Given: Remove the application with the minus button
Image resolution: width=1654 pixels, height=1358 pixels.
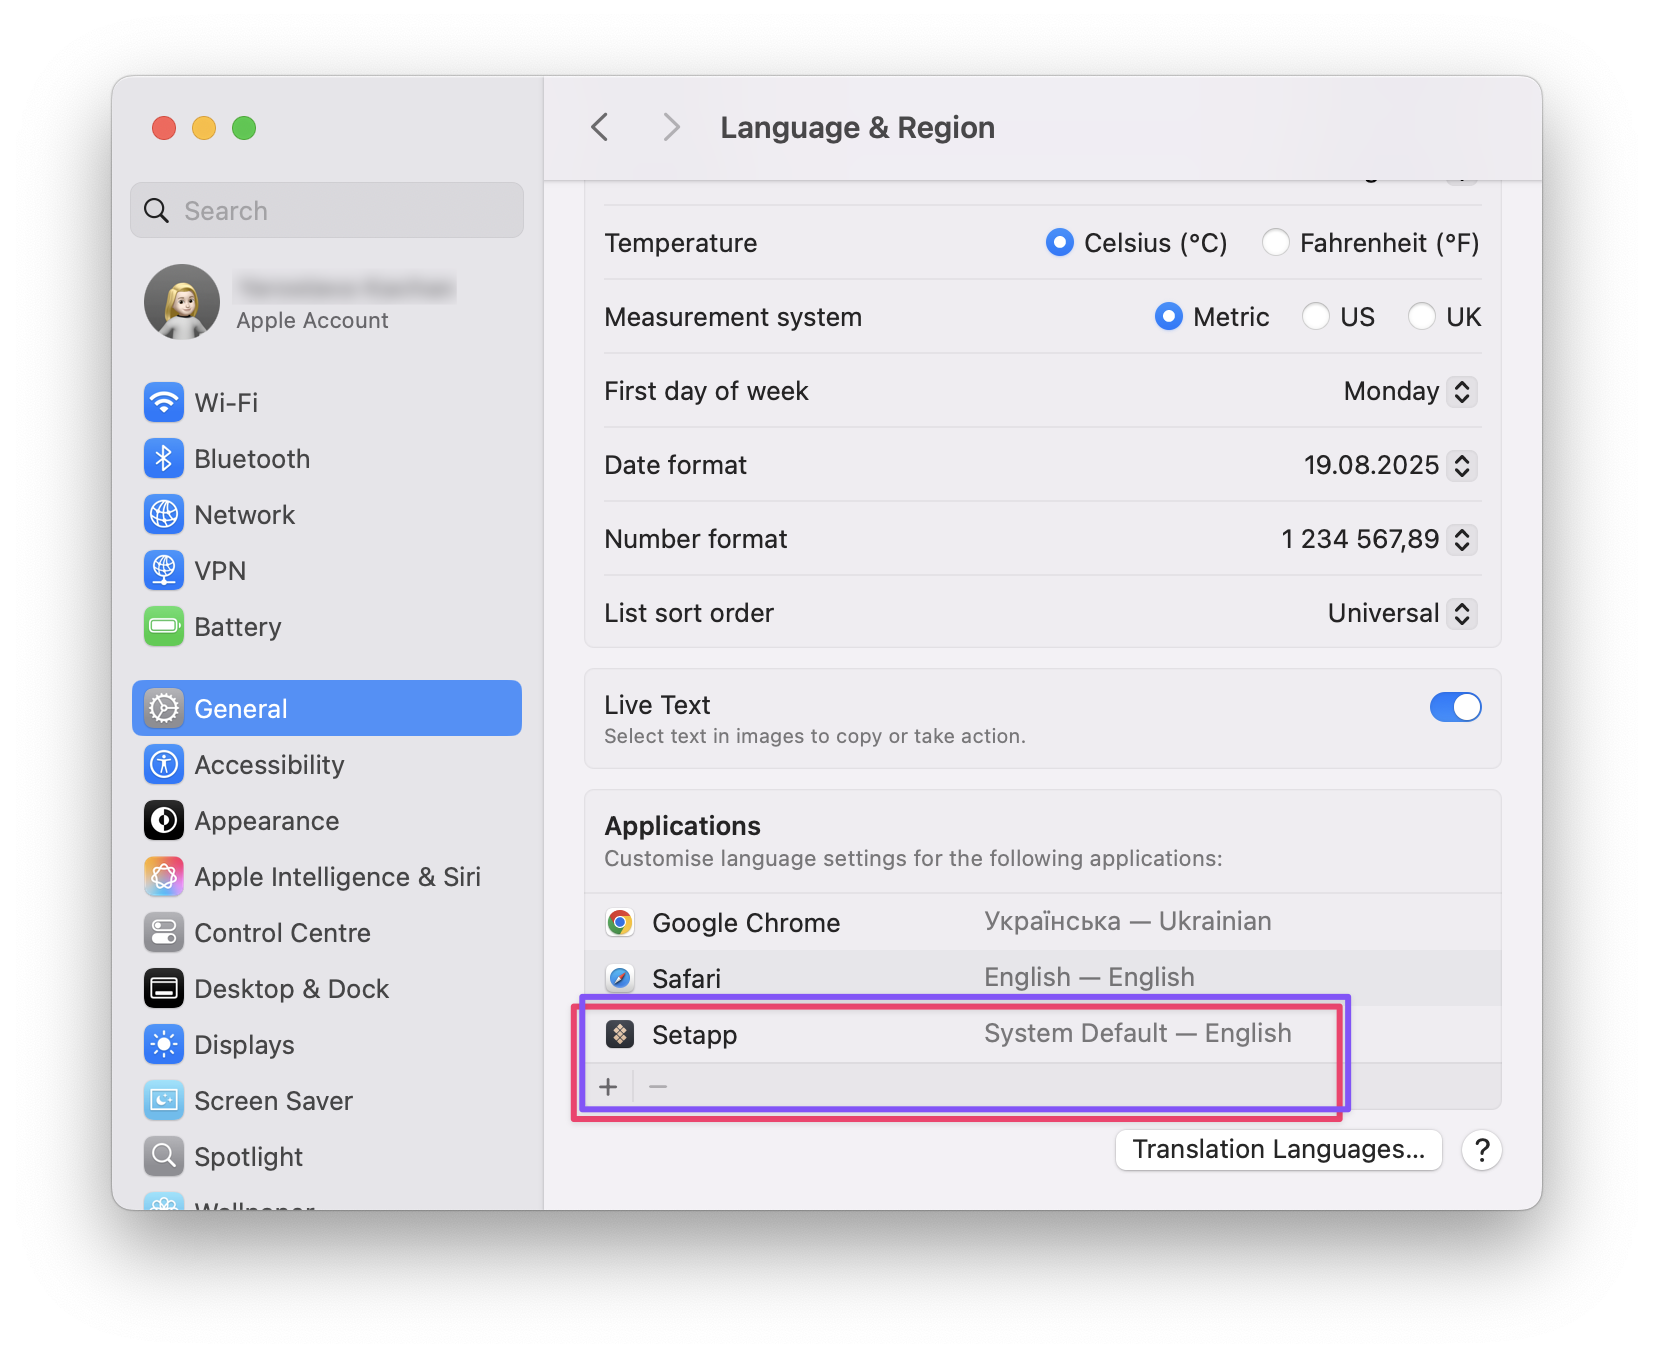Looking at the screenshot, I should [658, 1086].
